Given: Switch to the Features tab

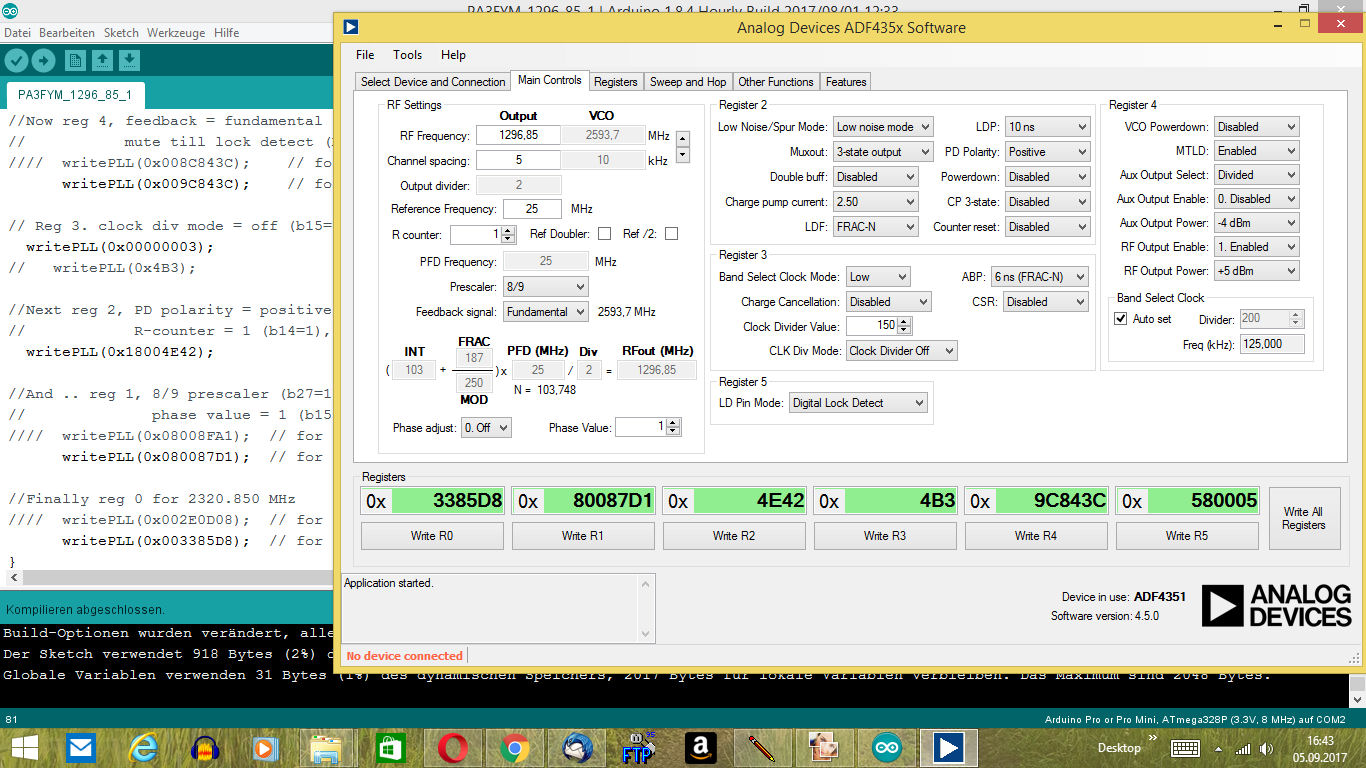Looking at the screenshot, I should click(846, 82).
